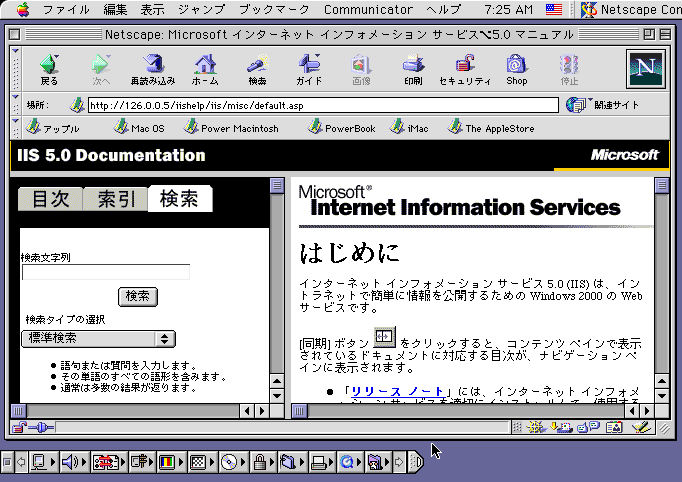The height and width of the screenshot is (482, 682).
Task: Click down arrow of content pane vertical scrollbar
Action: point(662,396)
